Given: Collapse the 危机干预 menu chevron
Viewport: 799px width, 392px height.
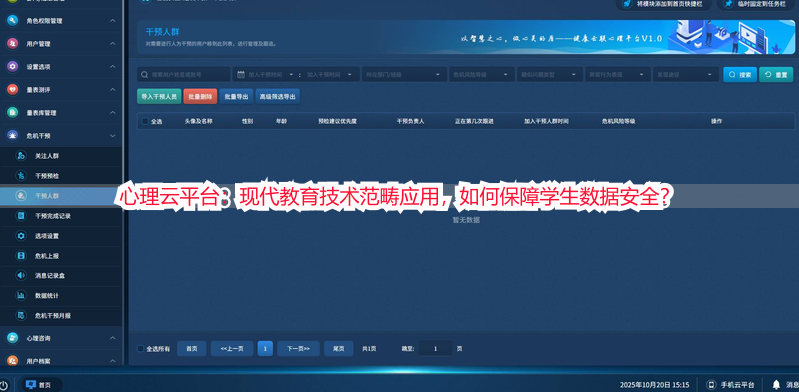Looking at the screenshot, I should point(113,136).
